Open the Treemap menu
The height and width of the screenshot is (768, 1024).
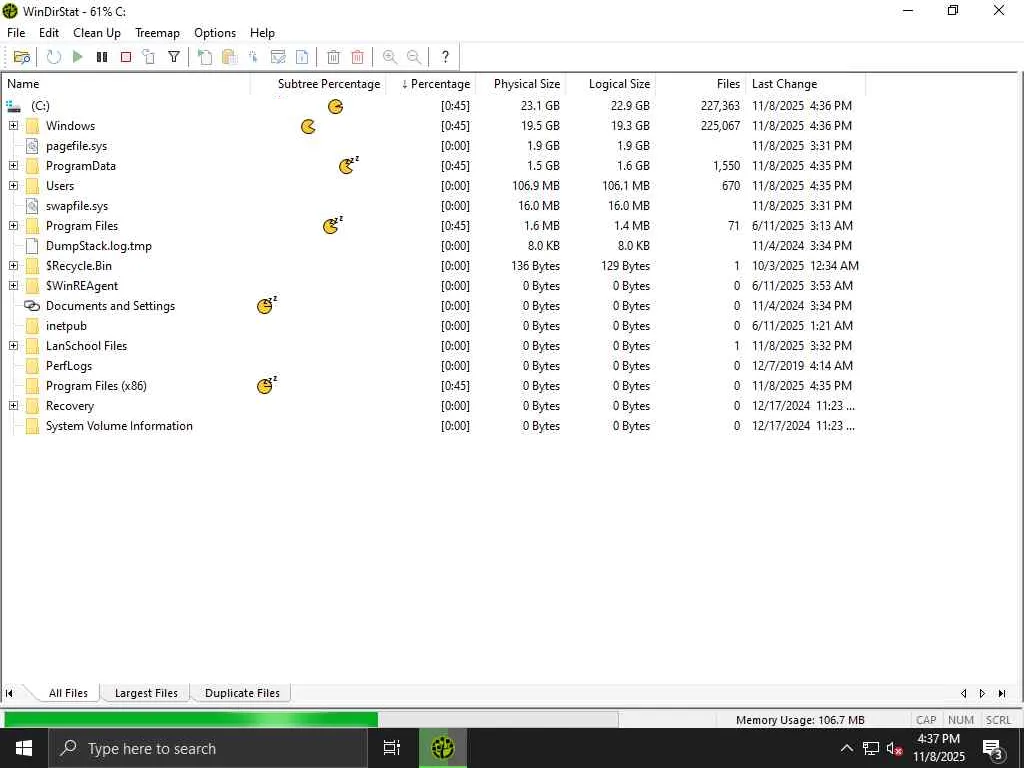click(x=157, y=33)
